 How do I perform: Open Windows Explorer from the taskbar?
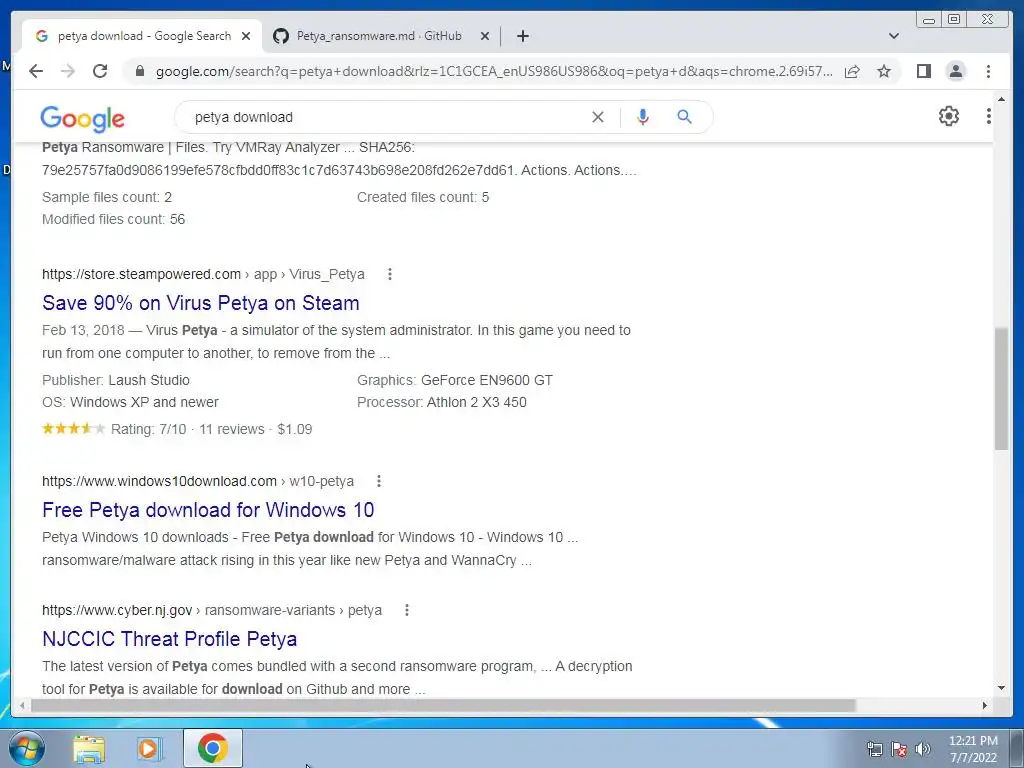coord(89,749)
